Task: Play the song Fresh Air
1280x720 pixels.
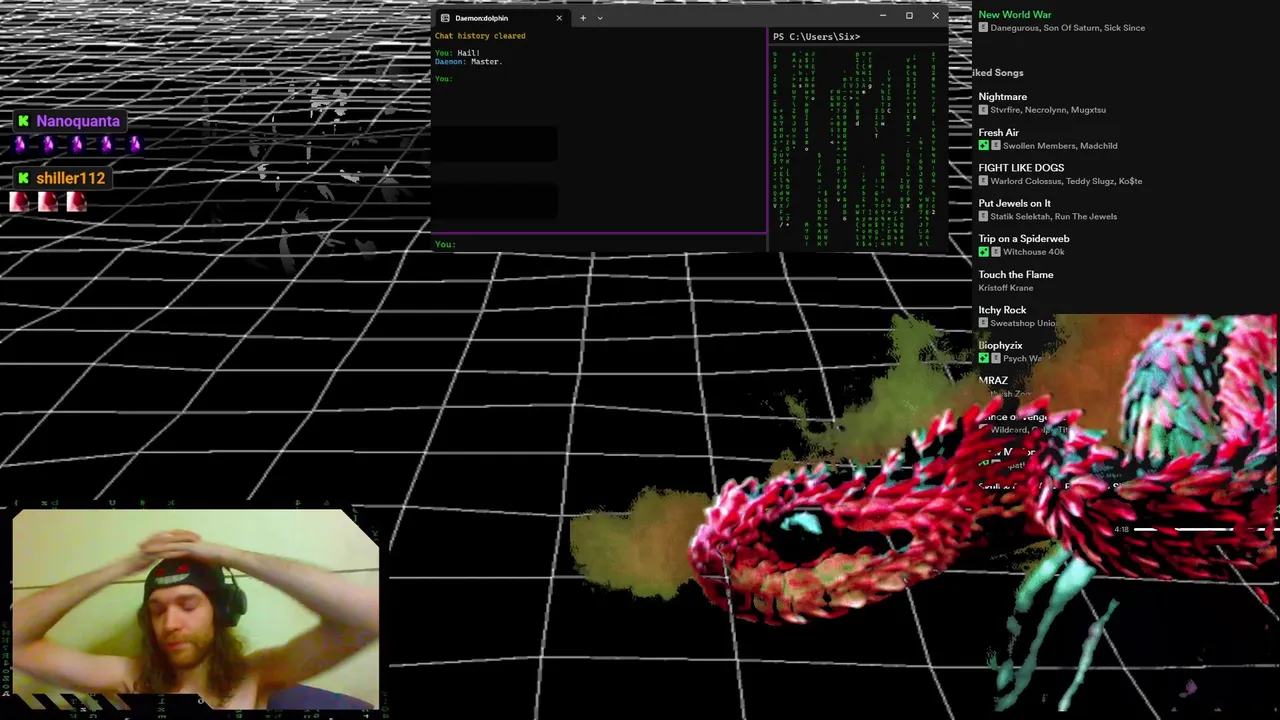Action: (999, 133)
